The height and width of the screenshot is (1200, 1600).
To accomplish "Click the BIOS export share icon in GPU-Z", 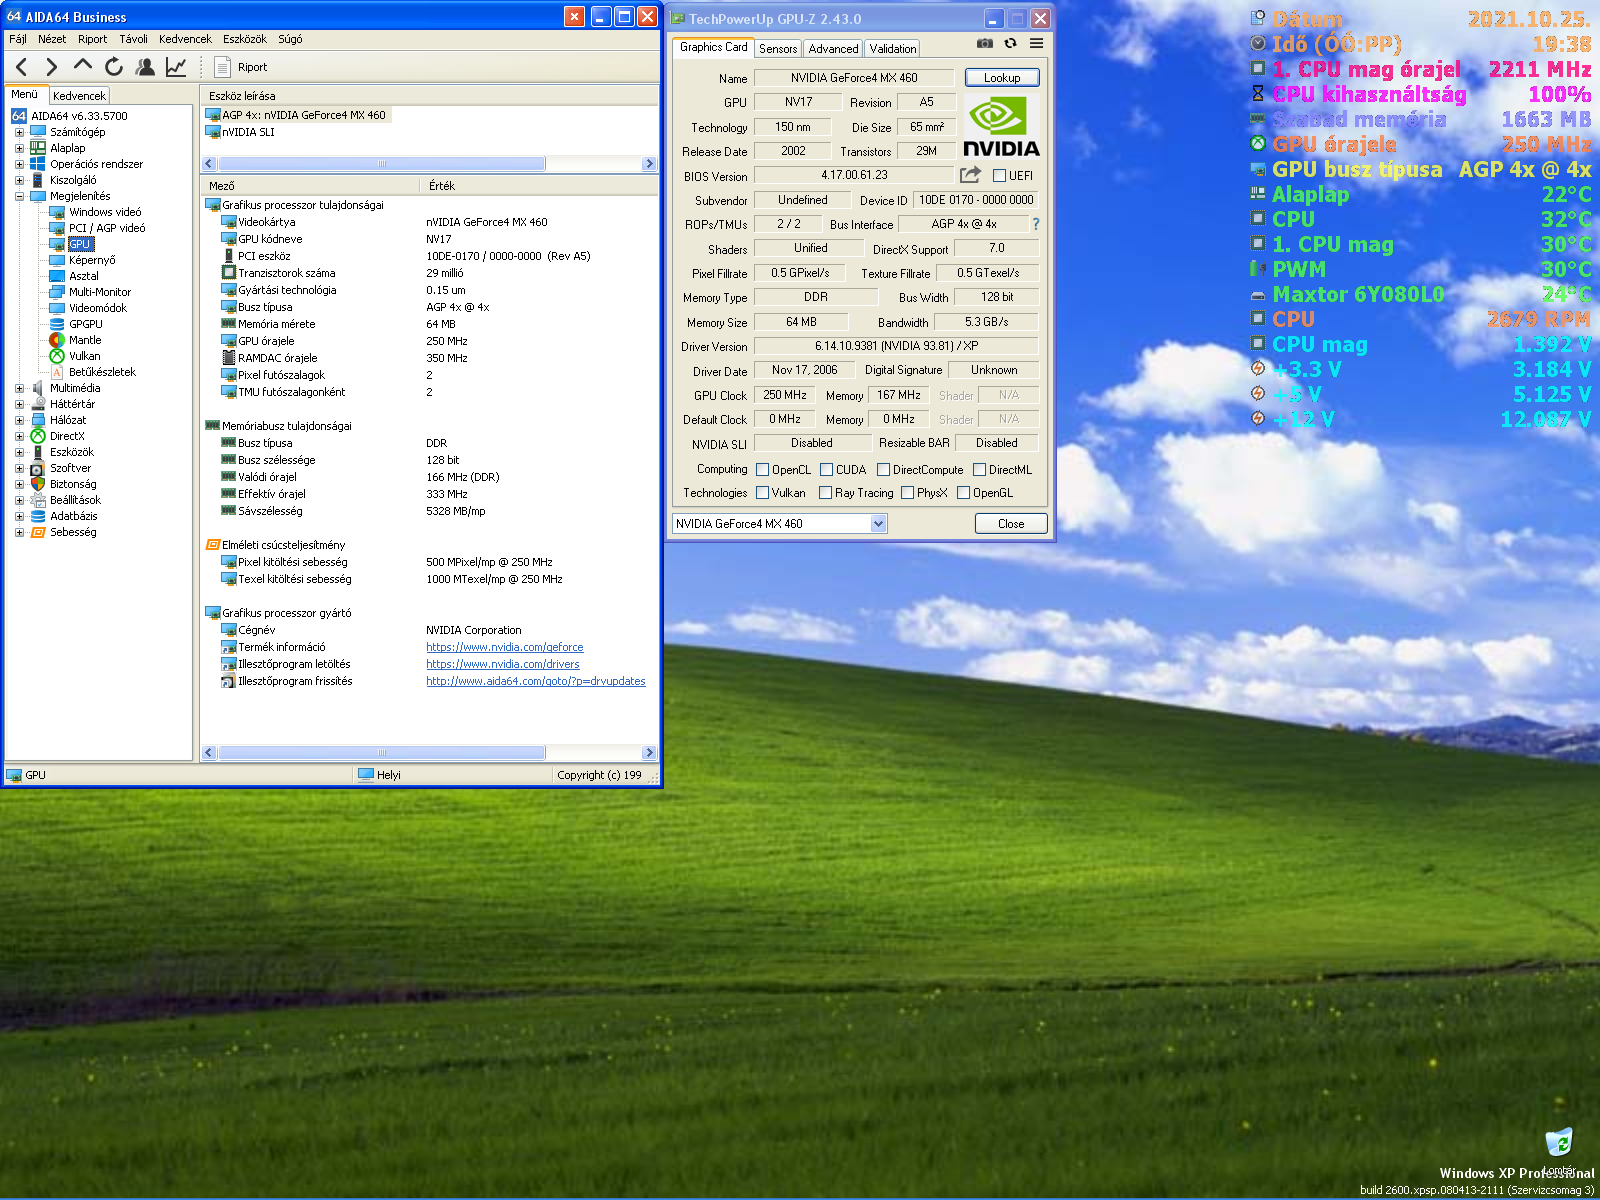I will 970,175.
